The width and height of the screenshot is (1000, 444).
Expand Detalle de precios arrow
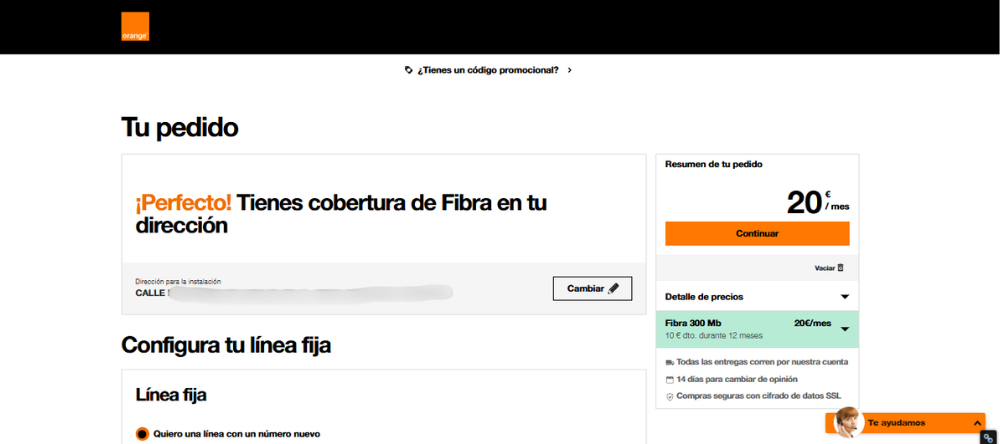click(845, 297)
